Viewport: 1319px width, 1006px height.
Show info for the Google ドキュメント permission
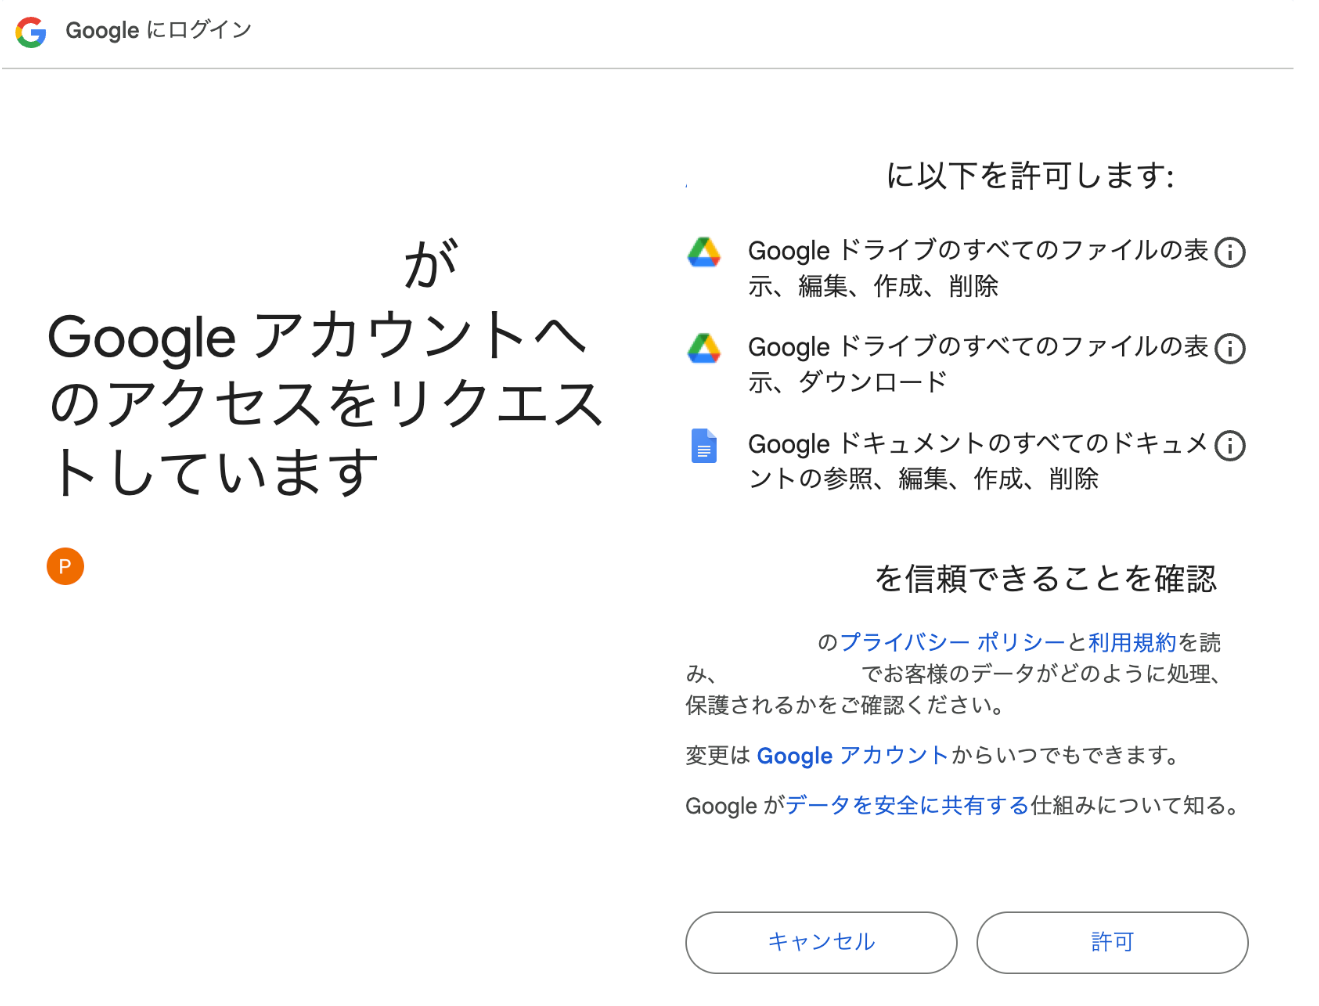point(1230,445)
